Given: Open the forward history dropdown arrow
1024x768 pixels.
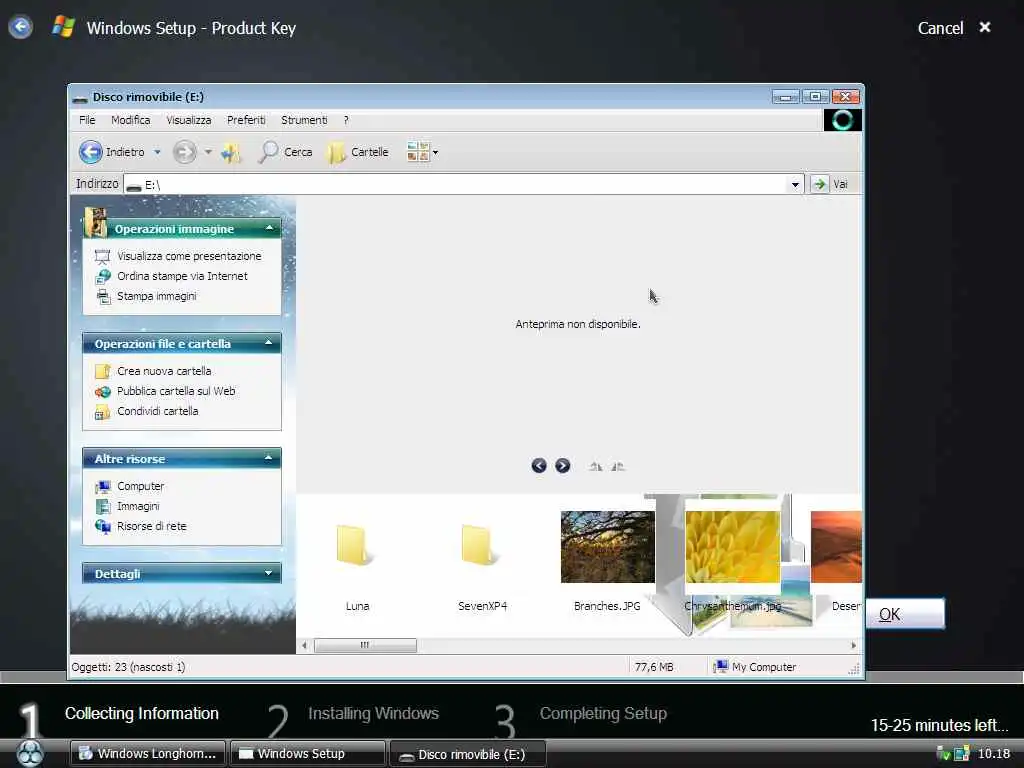Looking at the screenshot, I should coord(208,152).
